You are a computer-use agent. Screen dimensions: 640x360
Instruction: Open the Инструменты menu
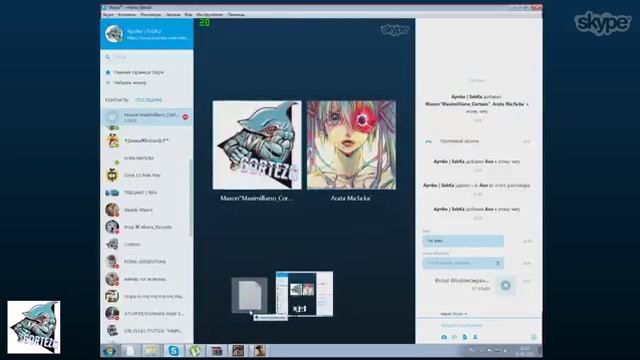(x=210, y=14)
